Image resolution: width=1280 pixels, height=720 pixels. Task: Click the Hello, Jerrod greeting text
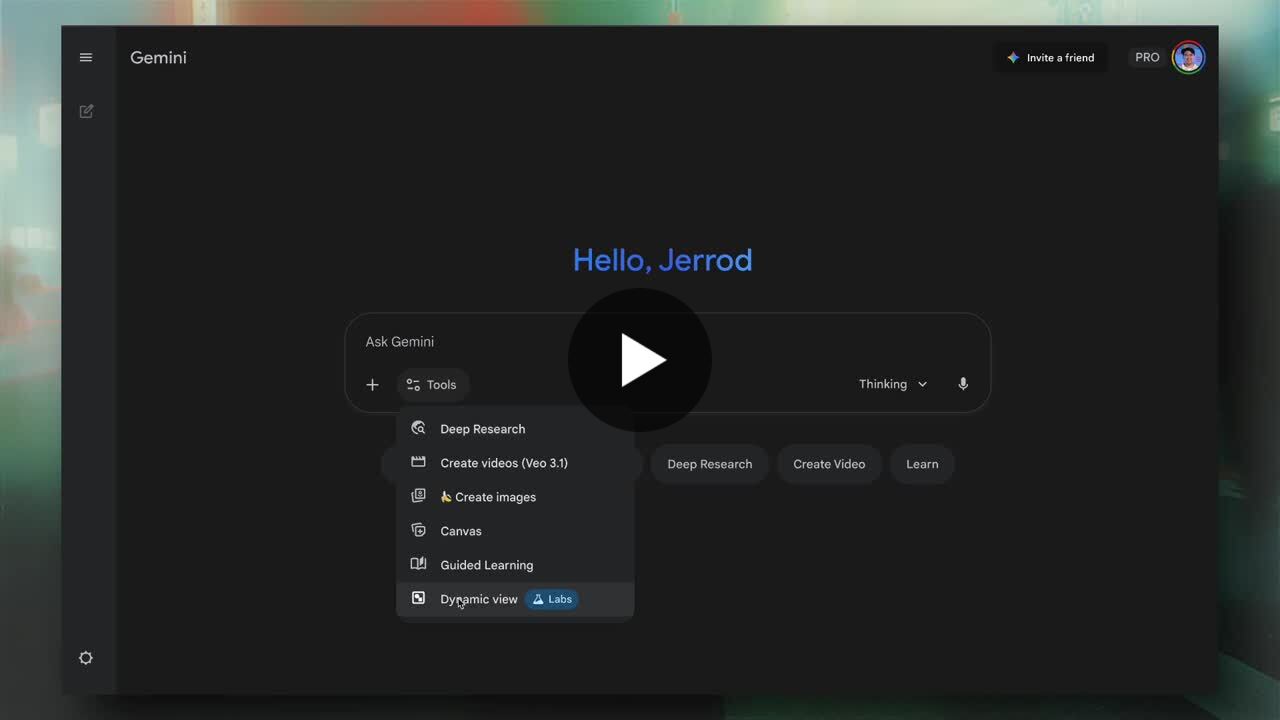pos(662,260)
